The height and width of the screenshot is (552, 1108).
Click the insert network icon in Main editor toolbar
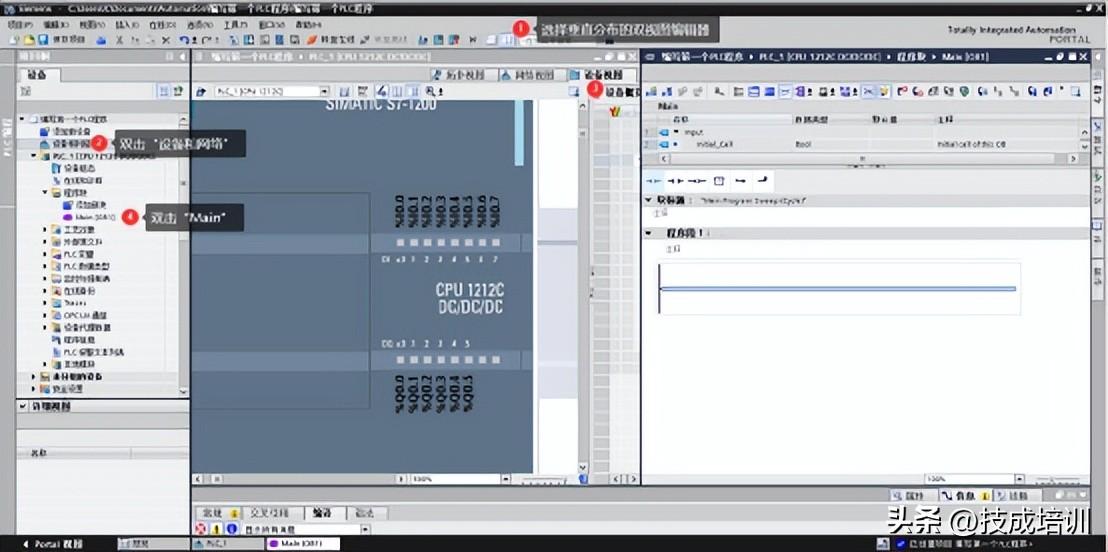(651, 91)
